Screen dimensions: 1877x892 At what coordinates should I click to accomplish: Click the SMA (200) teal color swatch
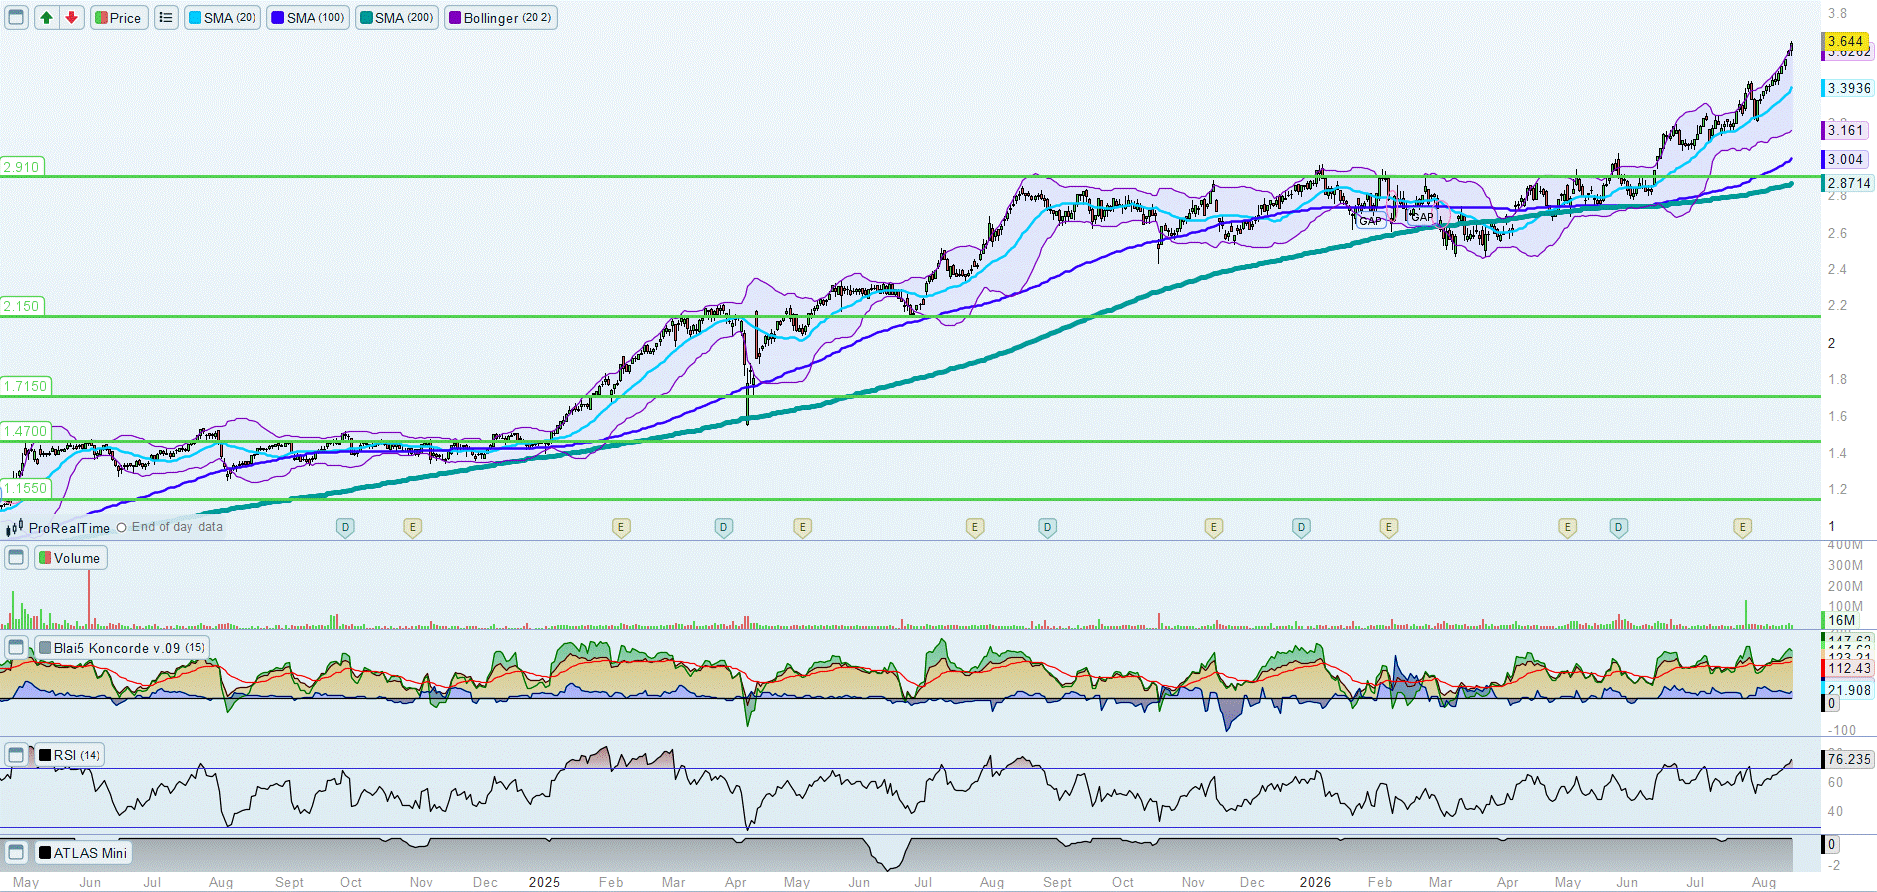[367, 18]
